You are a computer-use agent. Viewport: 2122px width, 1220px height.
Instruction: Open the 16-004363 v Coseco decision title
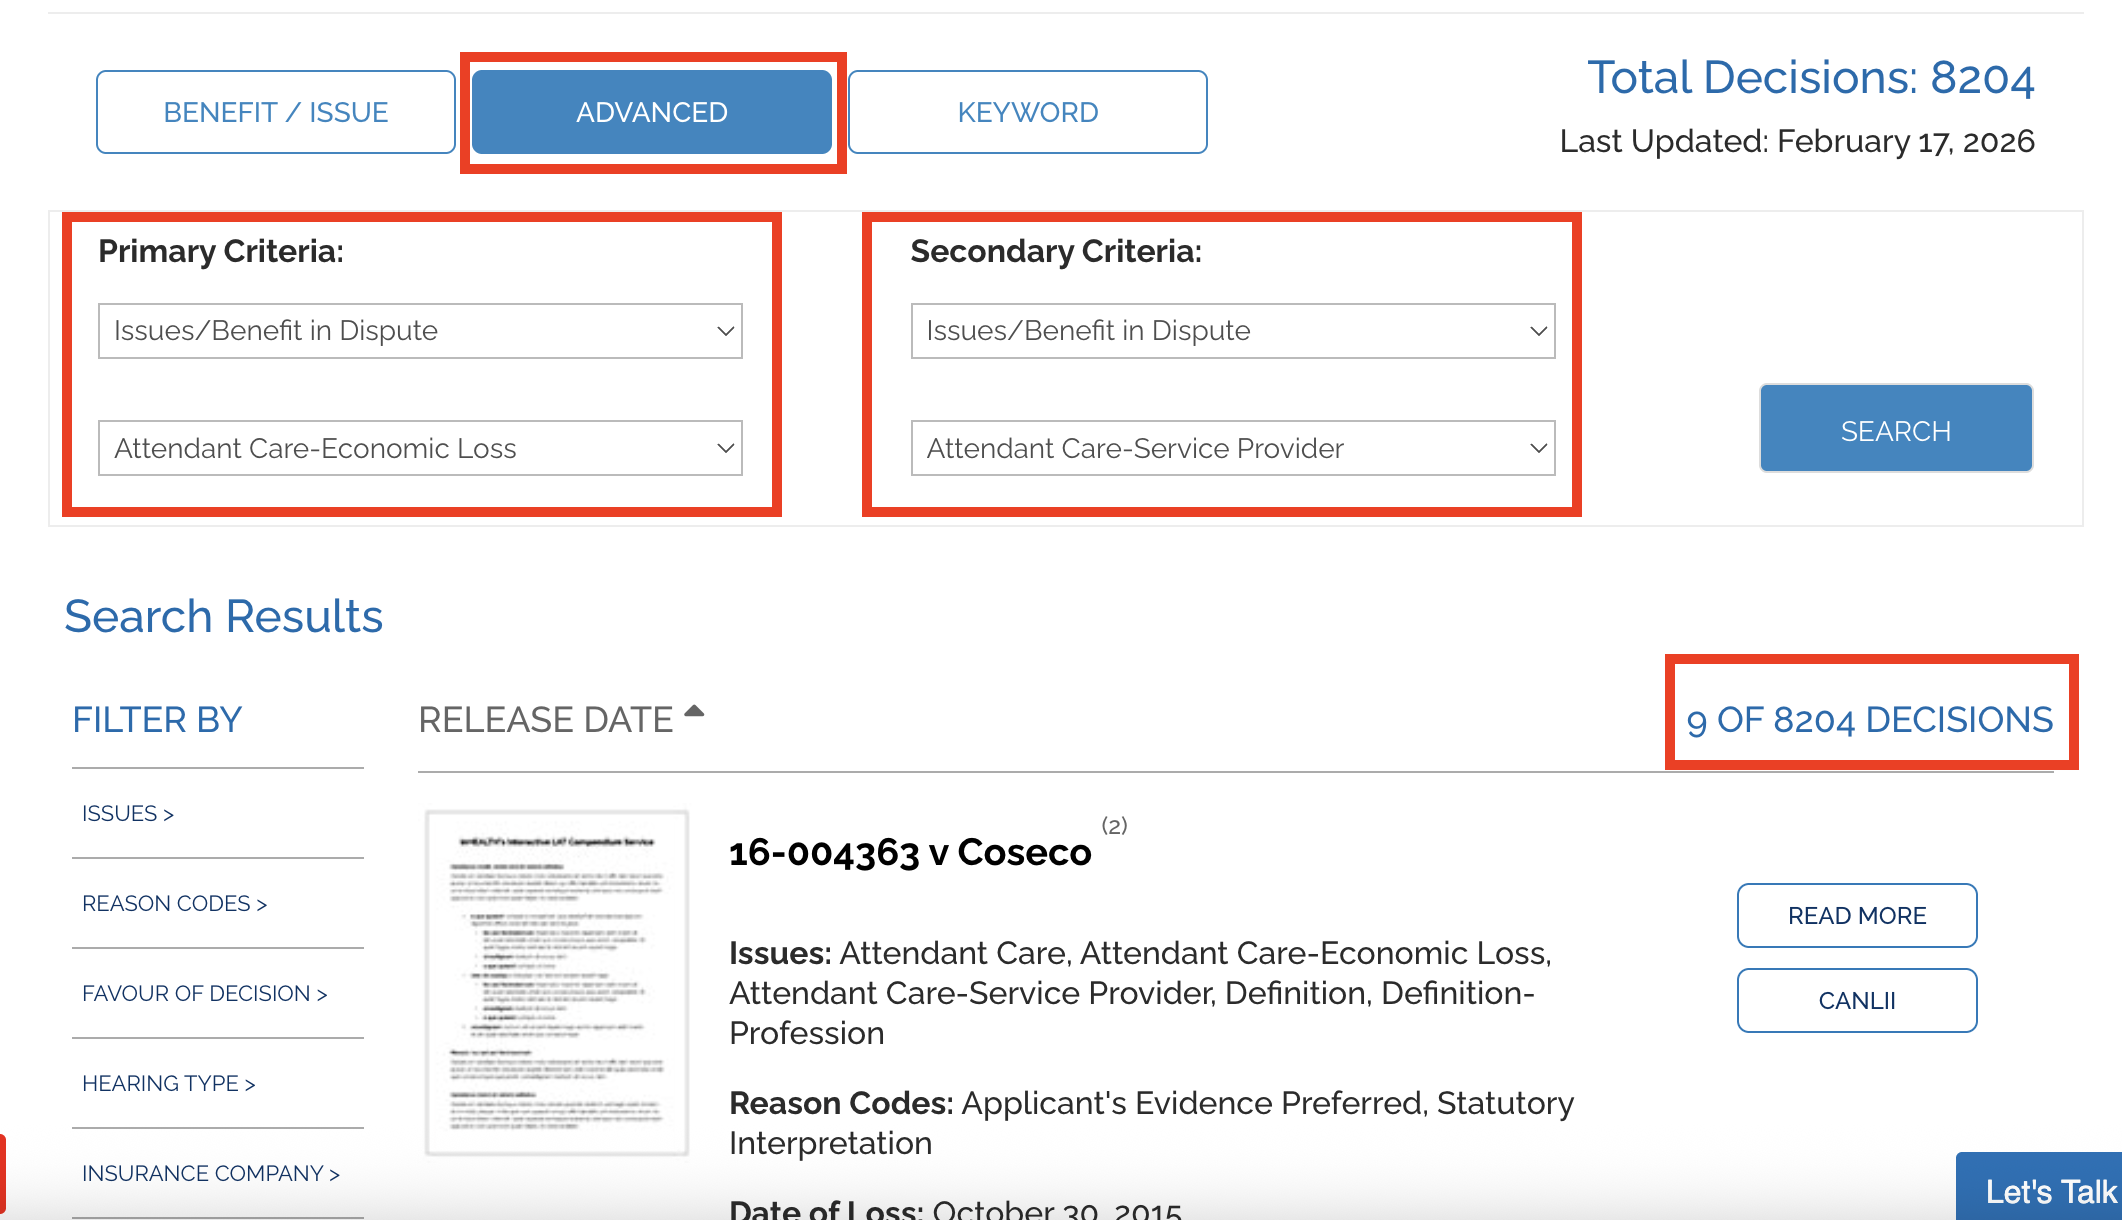pyautogui.click(x=910, y=853)
